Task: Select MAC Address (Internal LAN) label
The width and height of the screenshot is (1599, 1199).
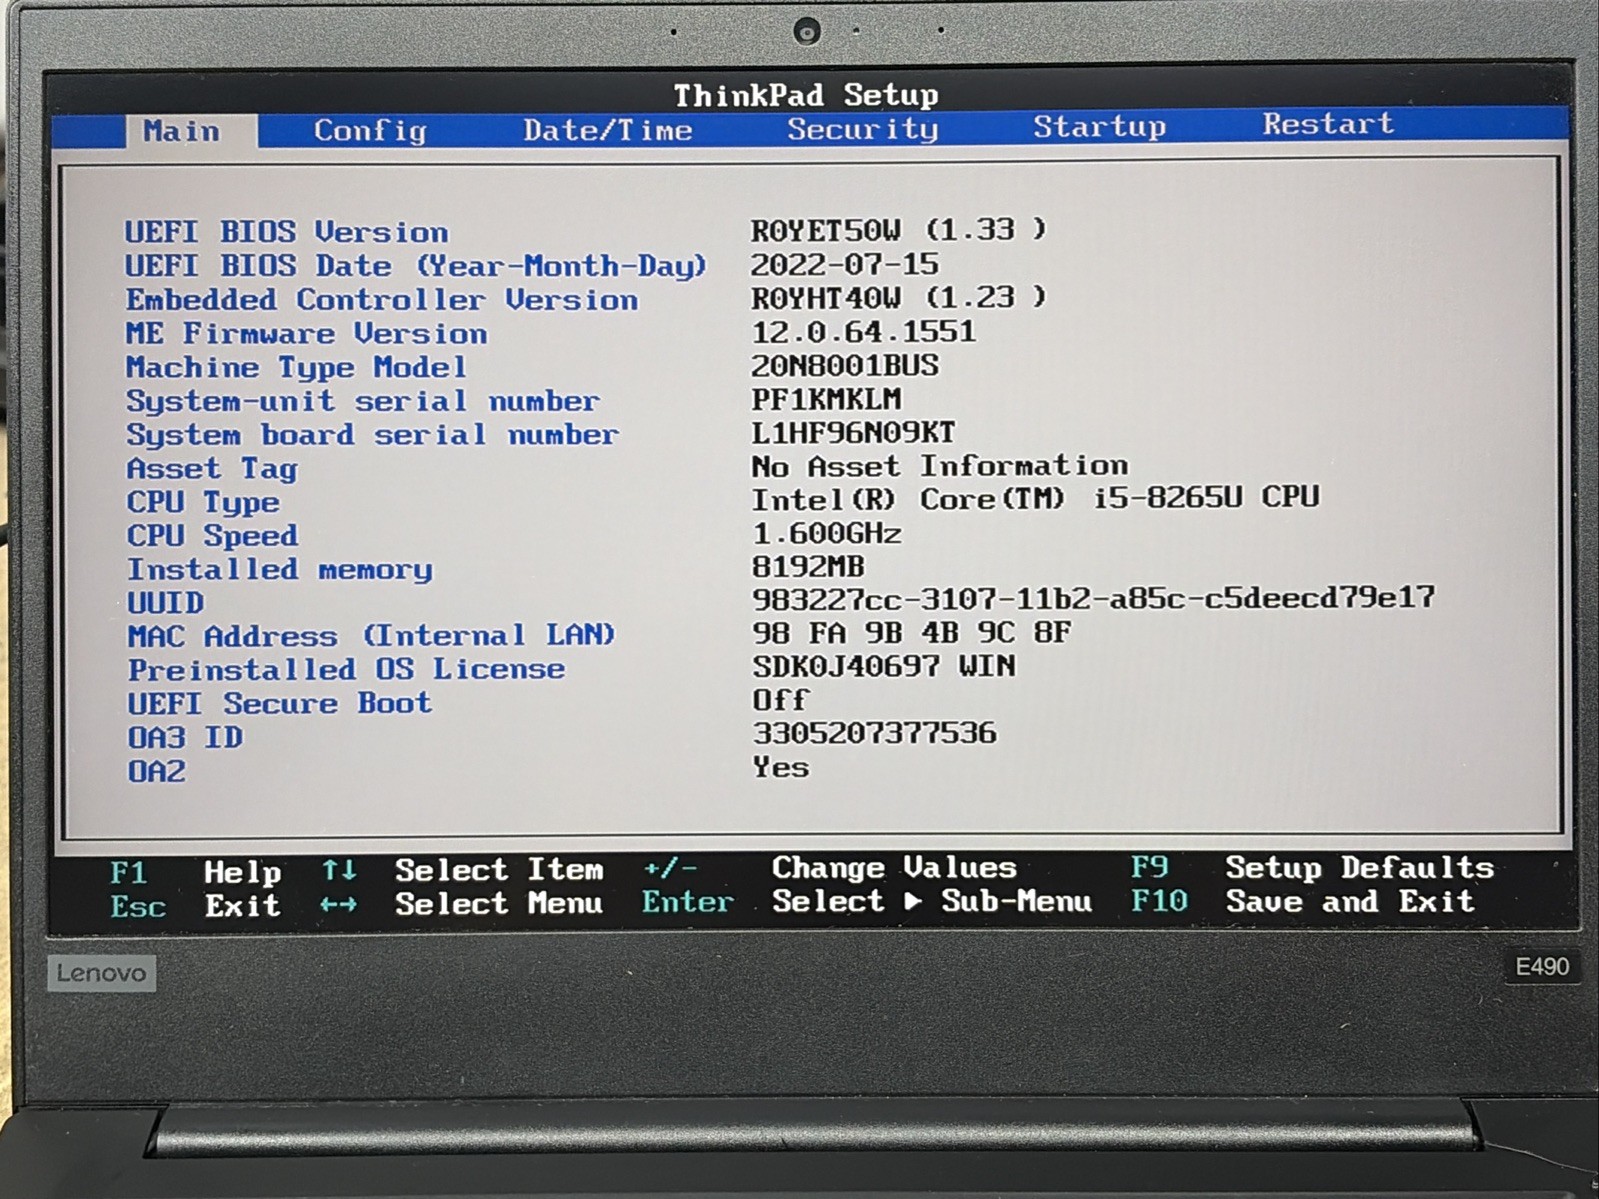Action: pos(371,636)
